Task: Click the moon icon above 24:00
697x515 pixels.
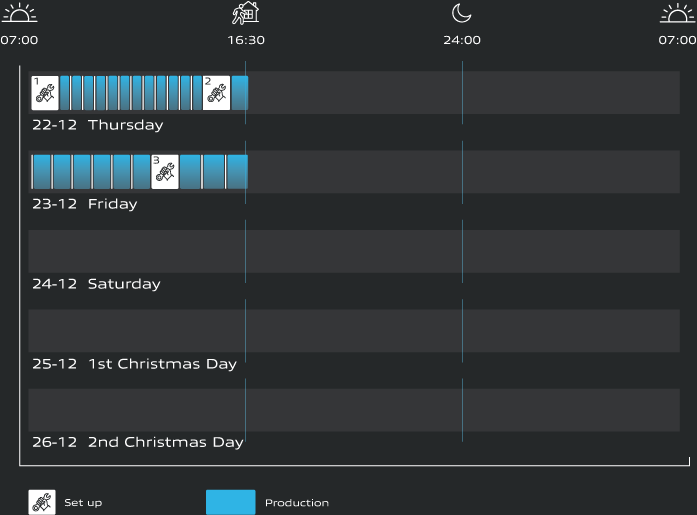Action: pyautogui.click(x=461, y=13)
